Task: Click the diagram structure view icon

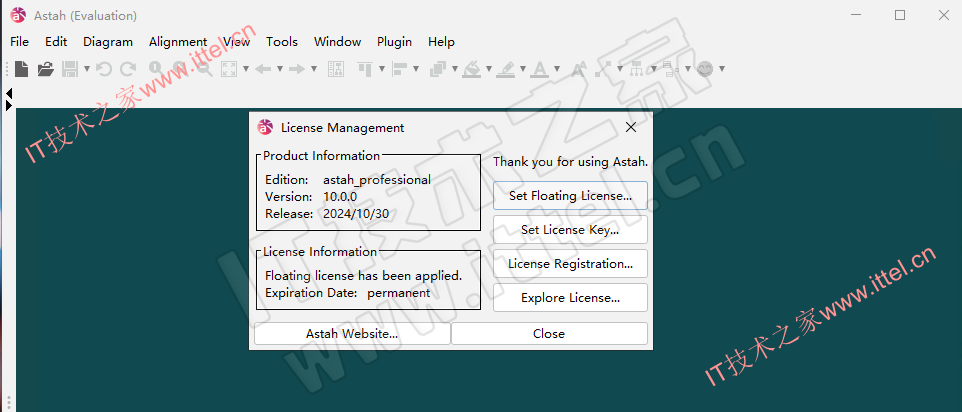Action: tap(336, 69)
